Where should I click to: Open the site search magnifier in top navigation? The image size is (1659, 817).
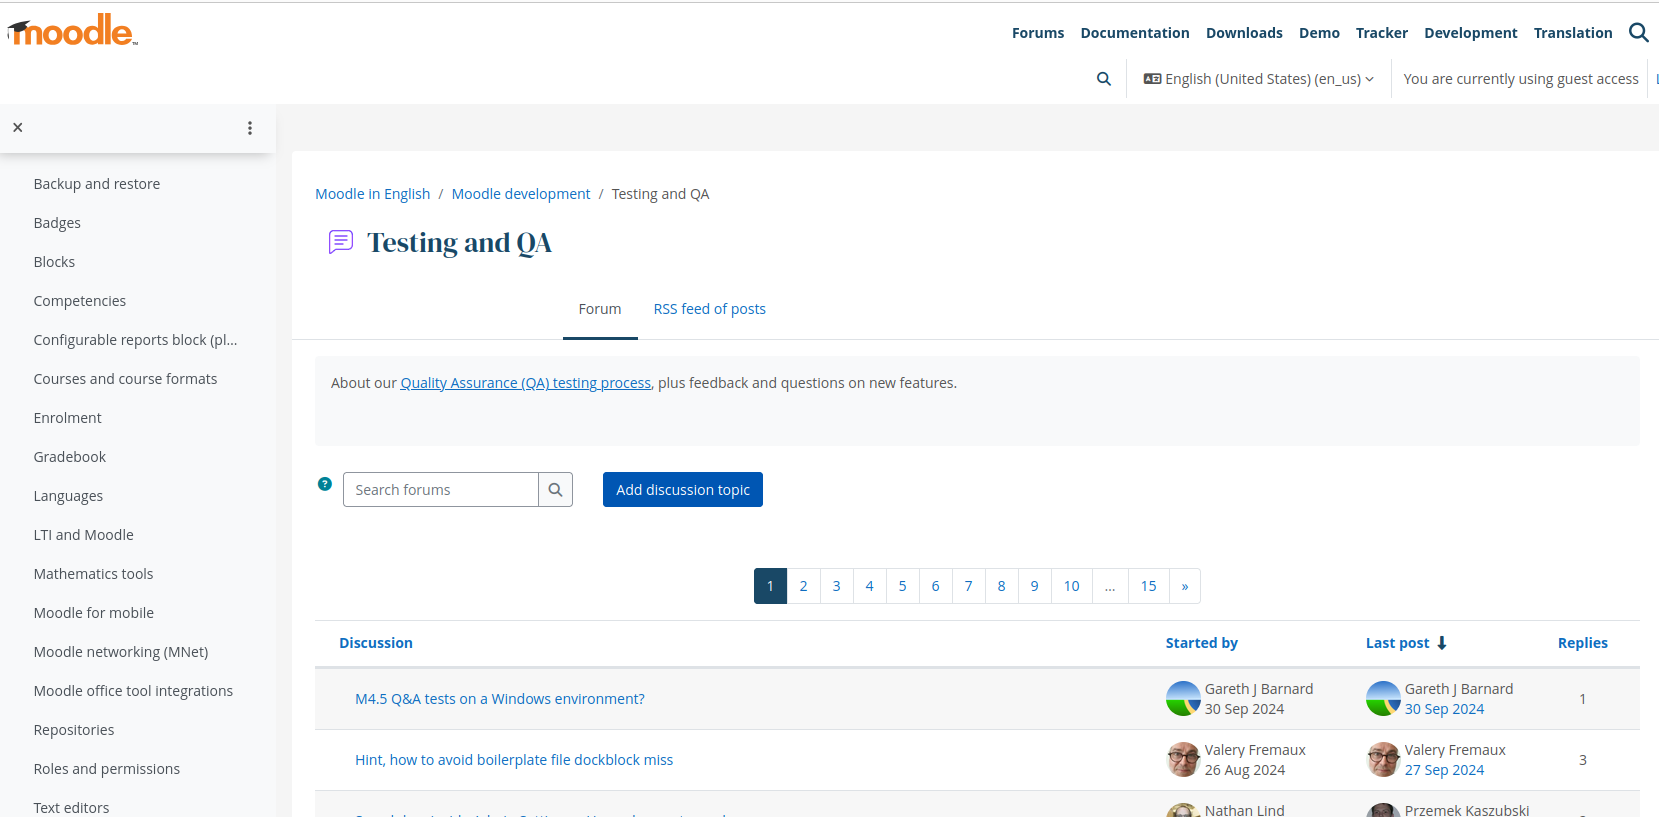(x=1638, y=33)
